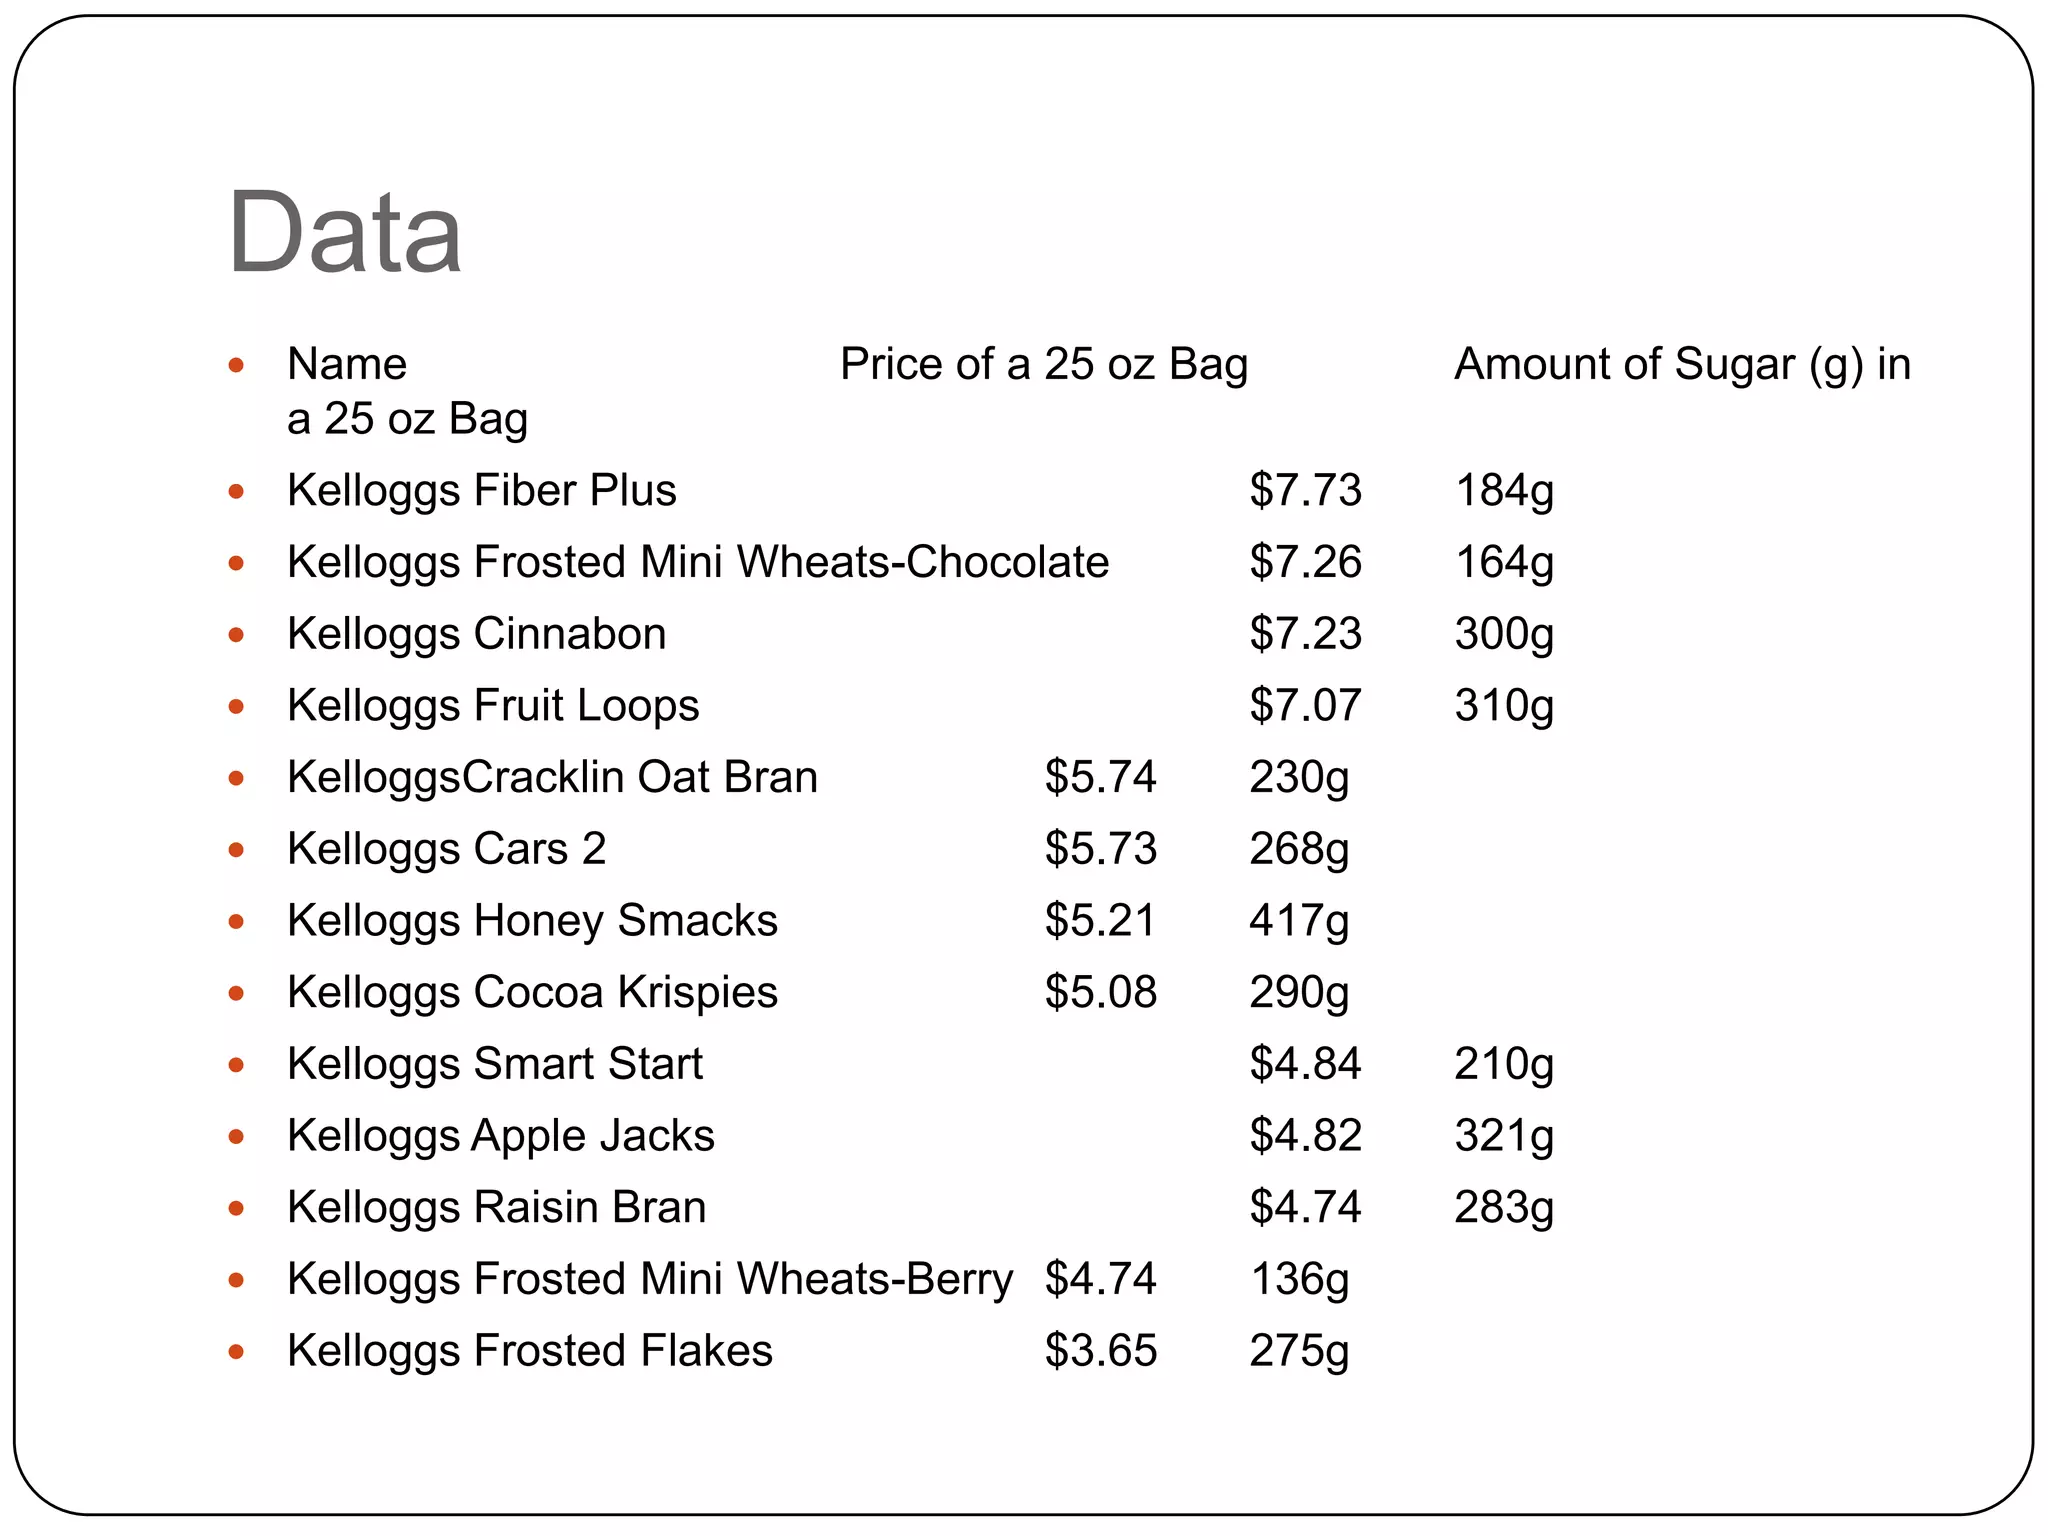Click the "Kelloggs Cinnabon" line

[x=476, y=634]
